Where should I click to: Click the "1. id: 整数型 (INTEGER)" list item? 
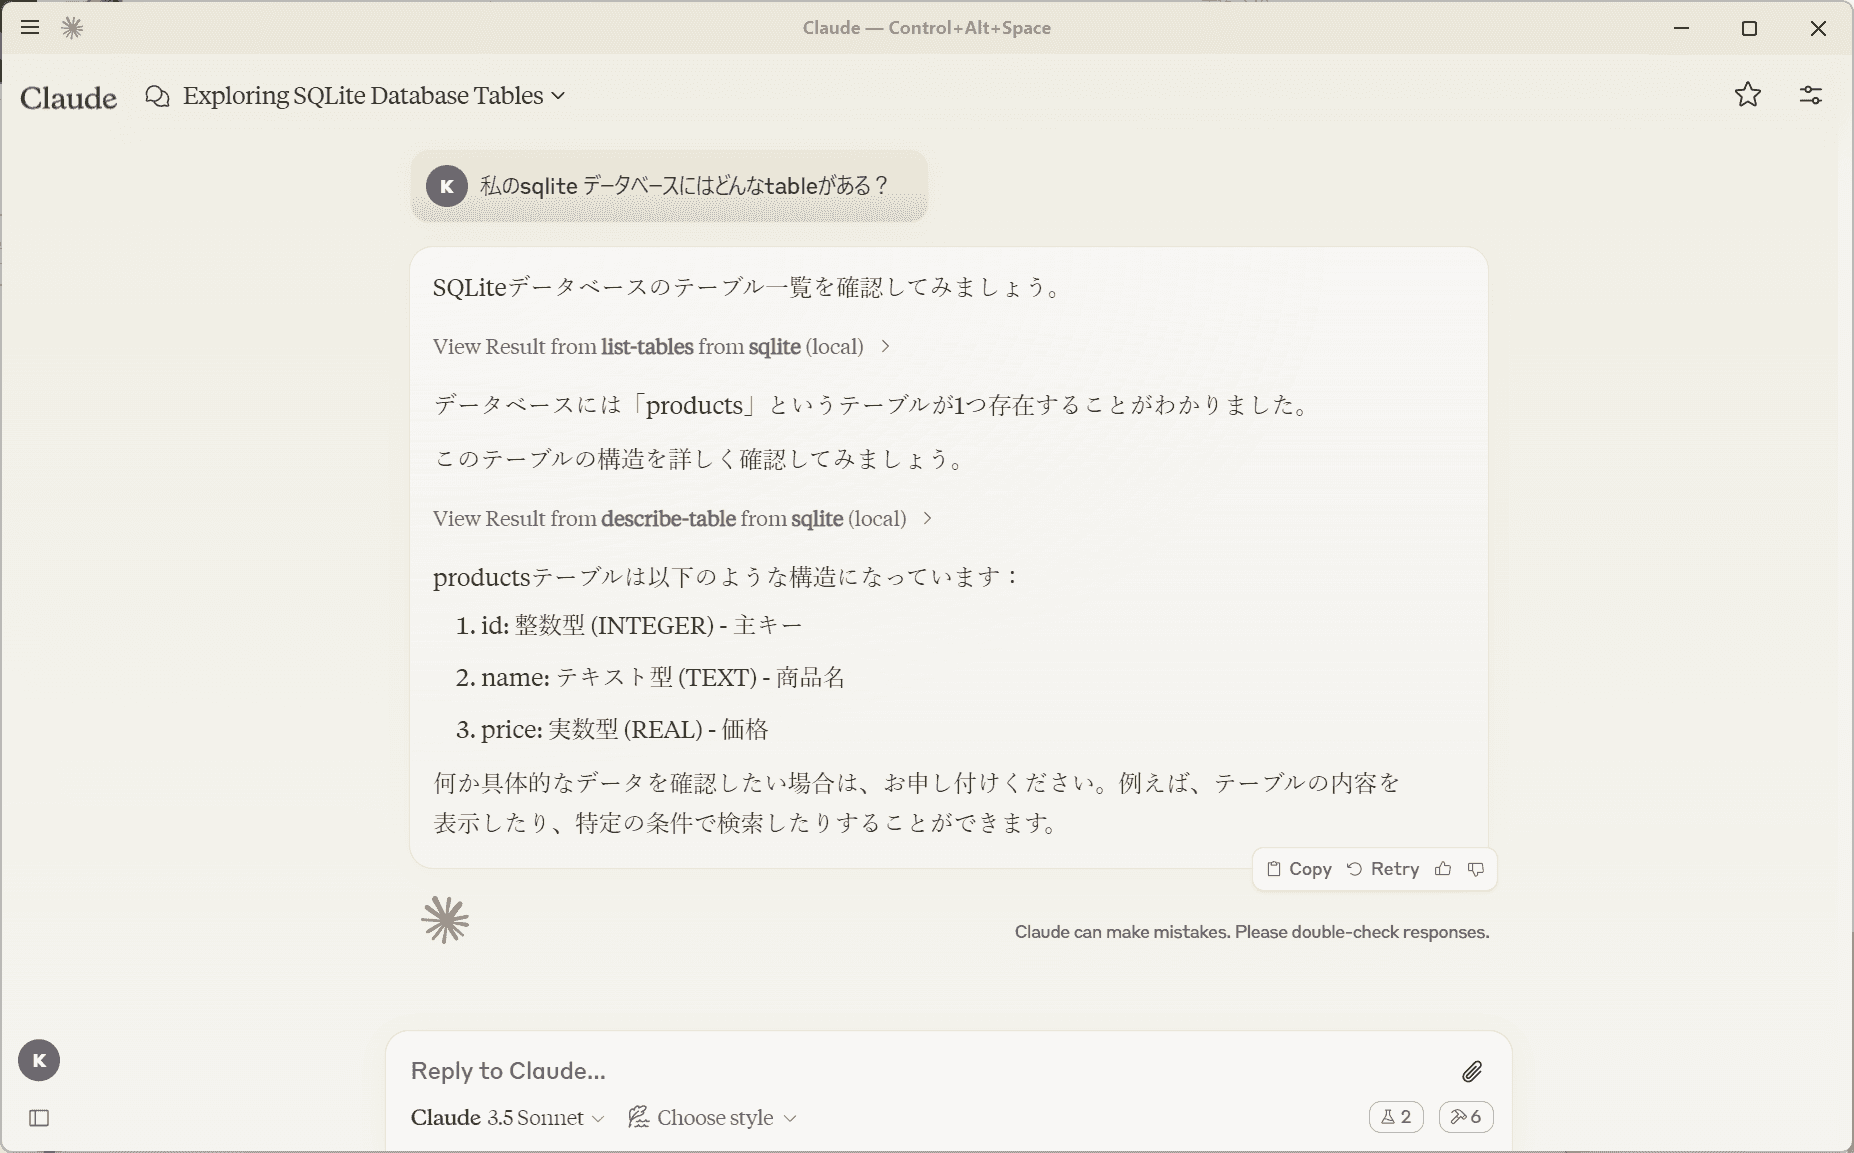629,626
